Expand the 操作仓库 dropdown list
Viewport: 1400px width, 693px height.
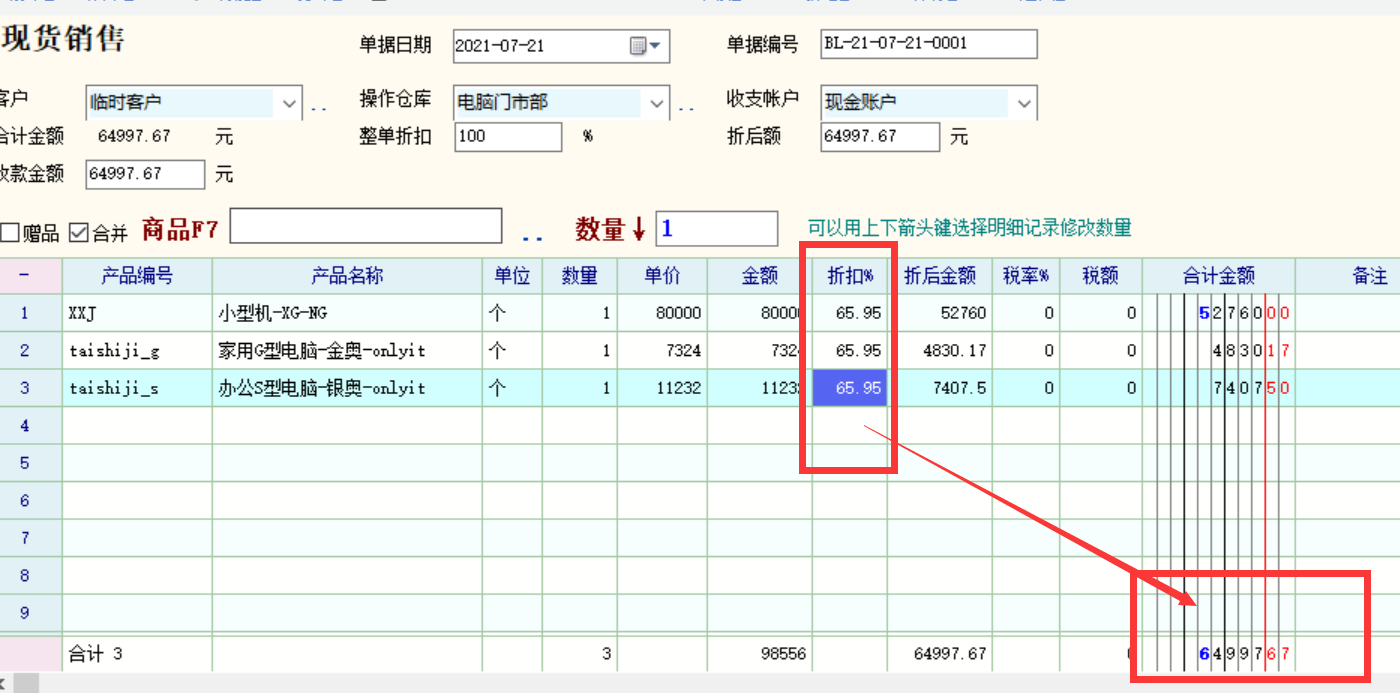[656, 102]
